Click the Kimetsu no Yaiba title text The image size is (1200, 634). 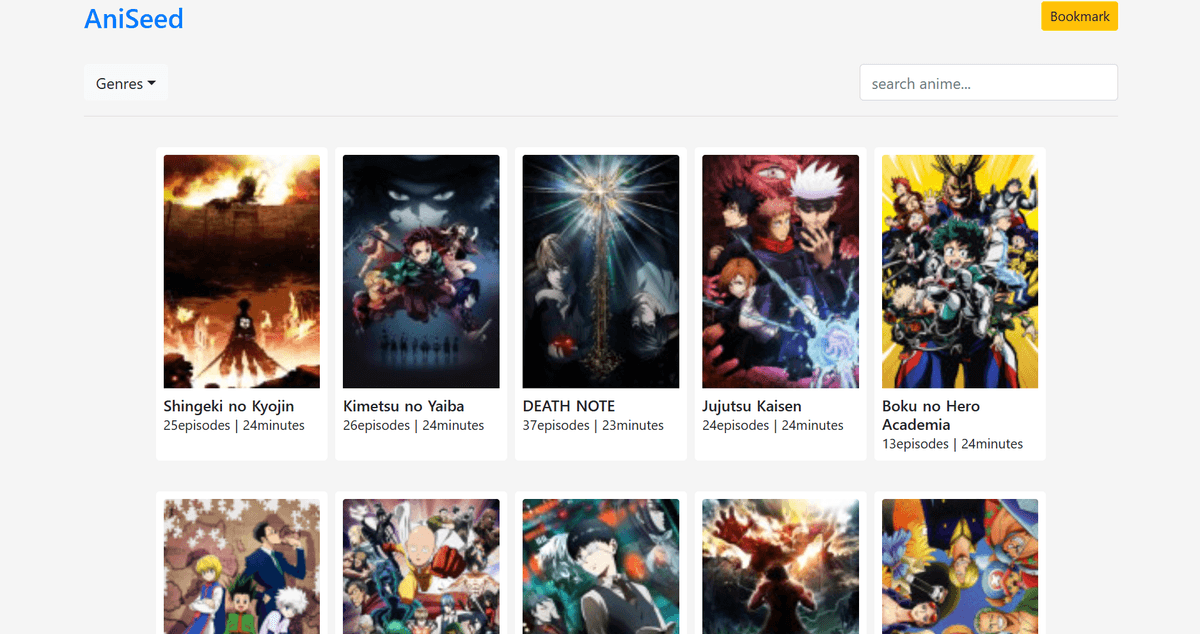point(403,406)
